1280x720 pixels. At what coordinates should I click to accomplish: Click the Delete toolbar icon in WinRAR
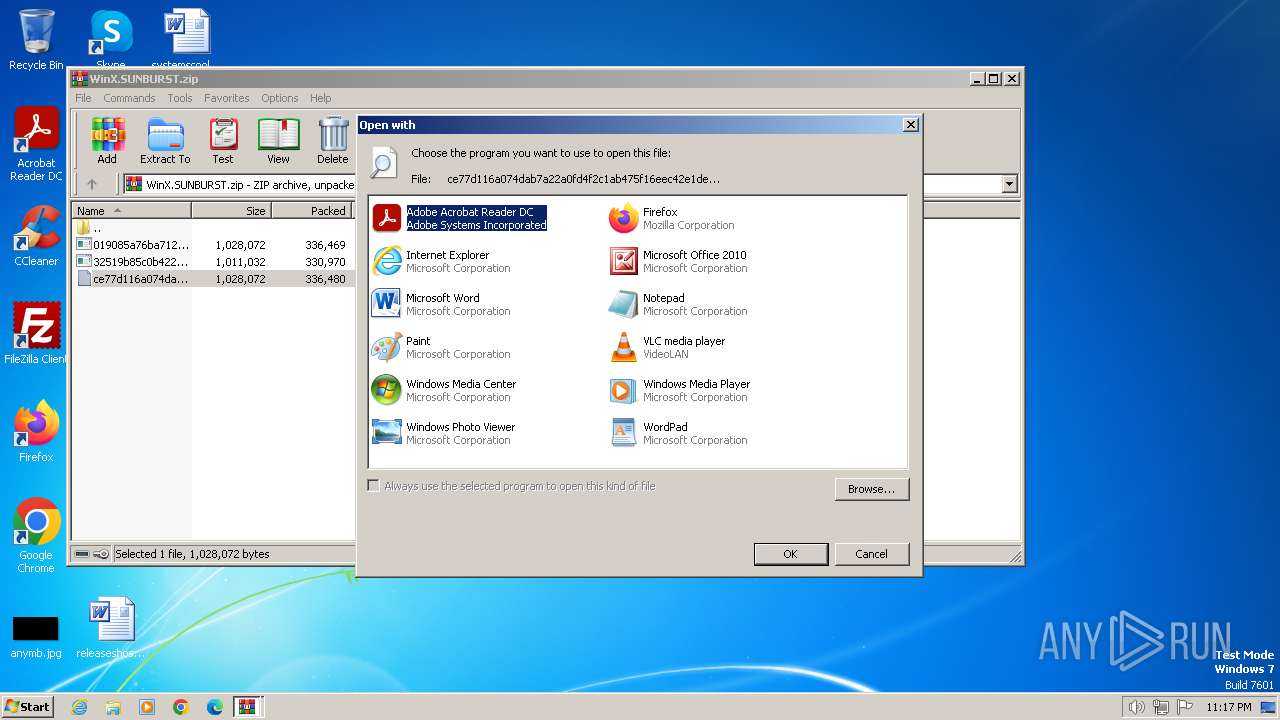333,141
